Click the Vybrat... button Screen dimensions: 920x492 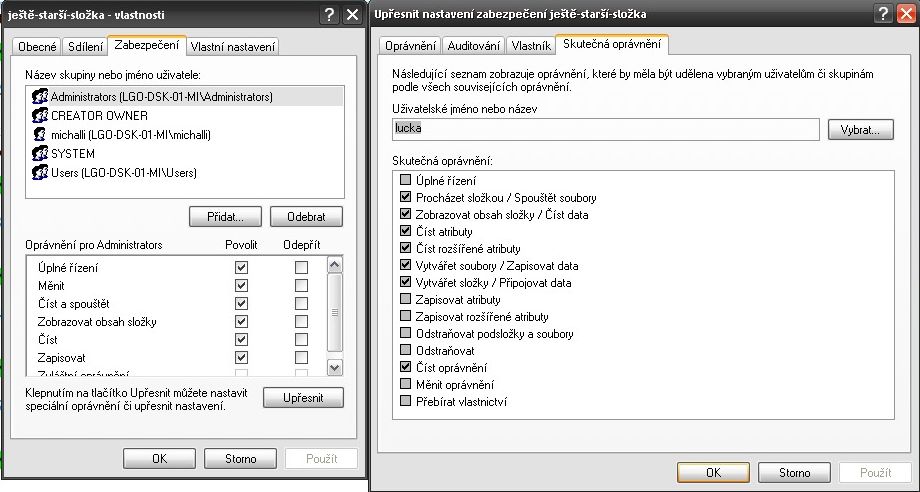[x=861, y=130]
